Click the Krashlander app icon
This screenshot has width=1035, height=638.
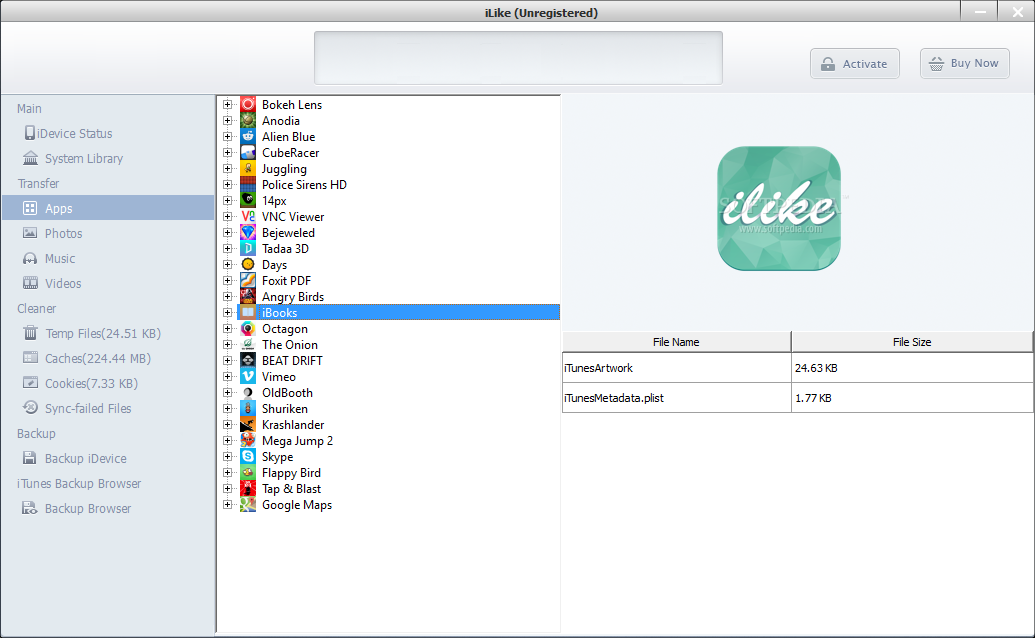[248, 424]
